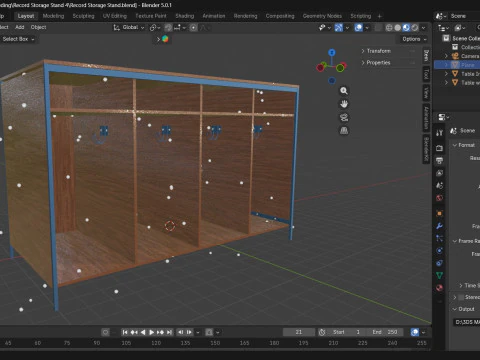Toggle snapping magnet in the header

[168, 27]
